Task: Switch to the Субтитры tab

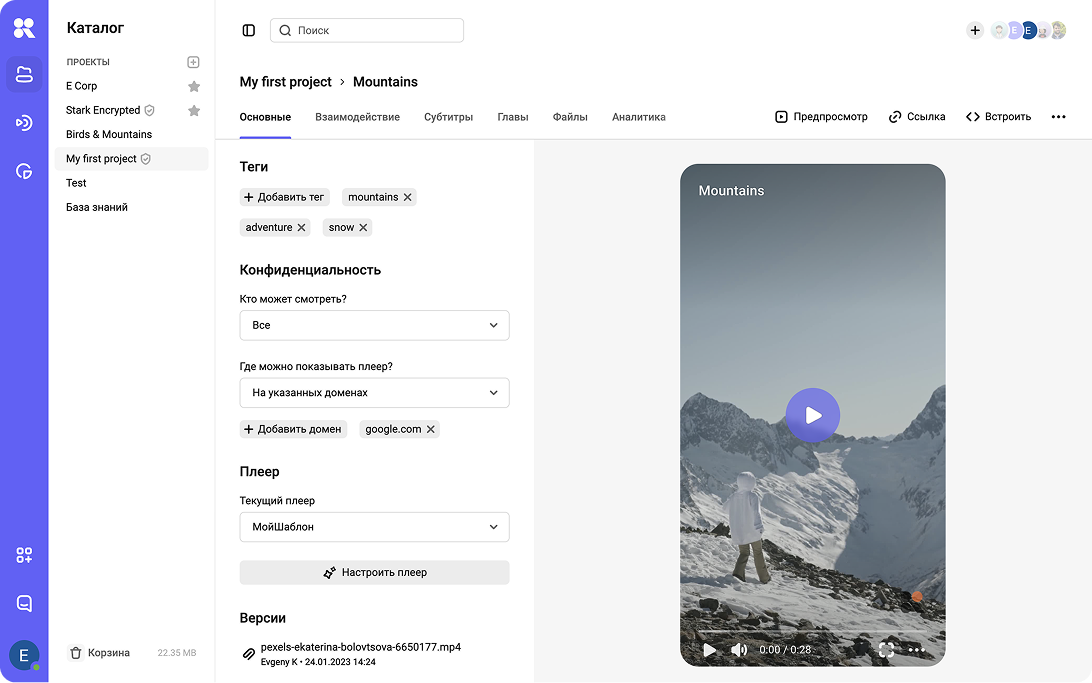Action: pyautogui.click(x=448, y=117)
